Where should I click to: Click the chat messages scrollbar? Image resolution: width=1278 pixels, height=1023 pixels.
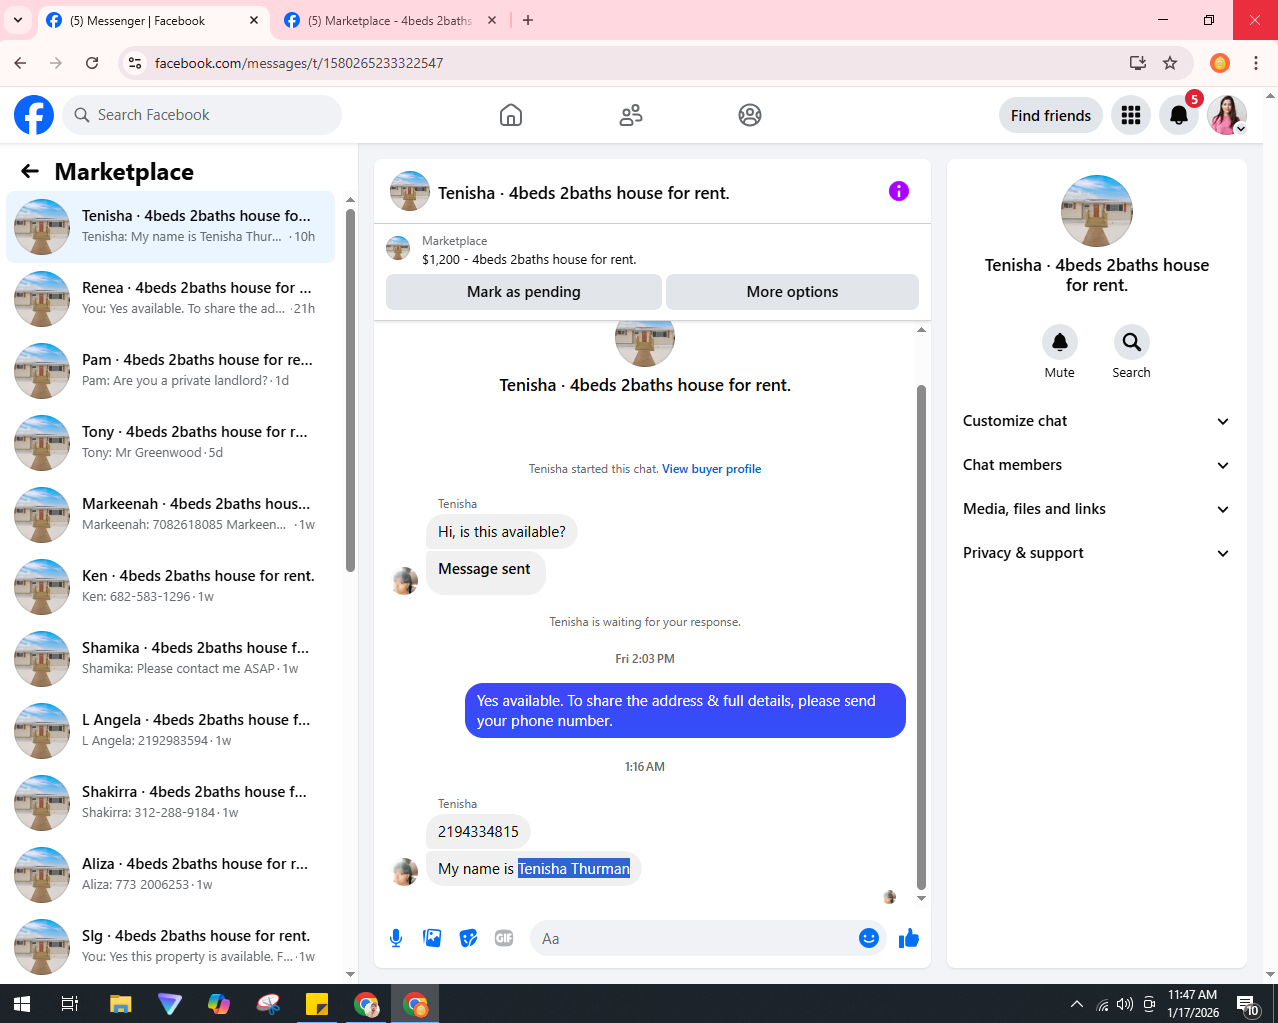[921, 636]
